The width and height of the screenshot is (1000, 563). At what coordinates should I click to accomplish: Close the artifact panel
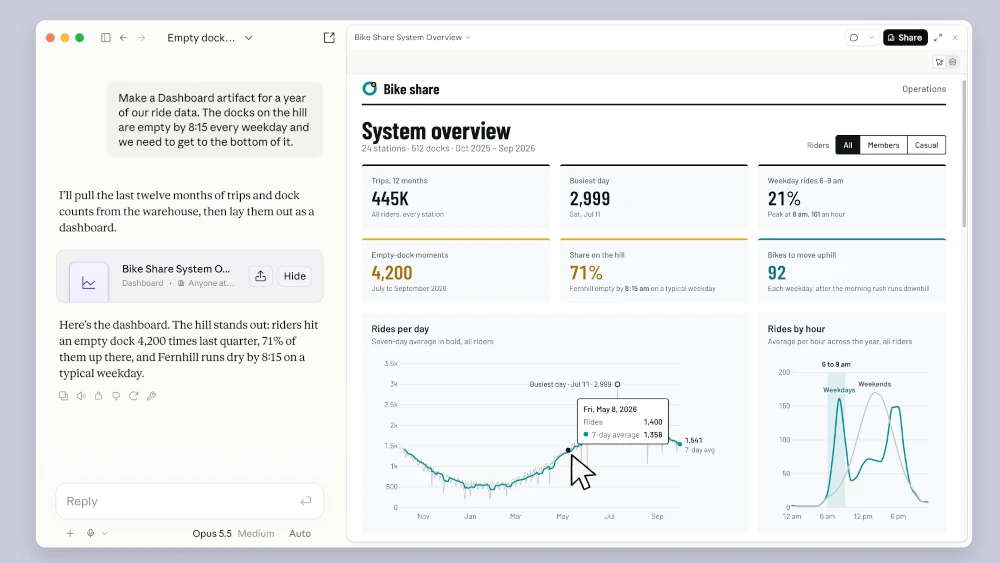[955, 38]
